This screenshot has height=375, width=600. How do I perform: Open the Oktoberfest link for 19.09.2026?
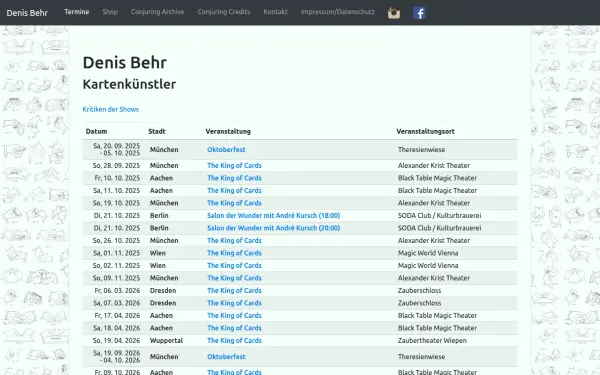(226, 357)
